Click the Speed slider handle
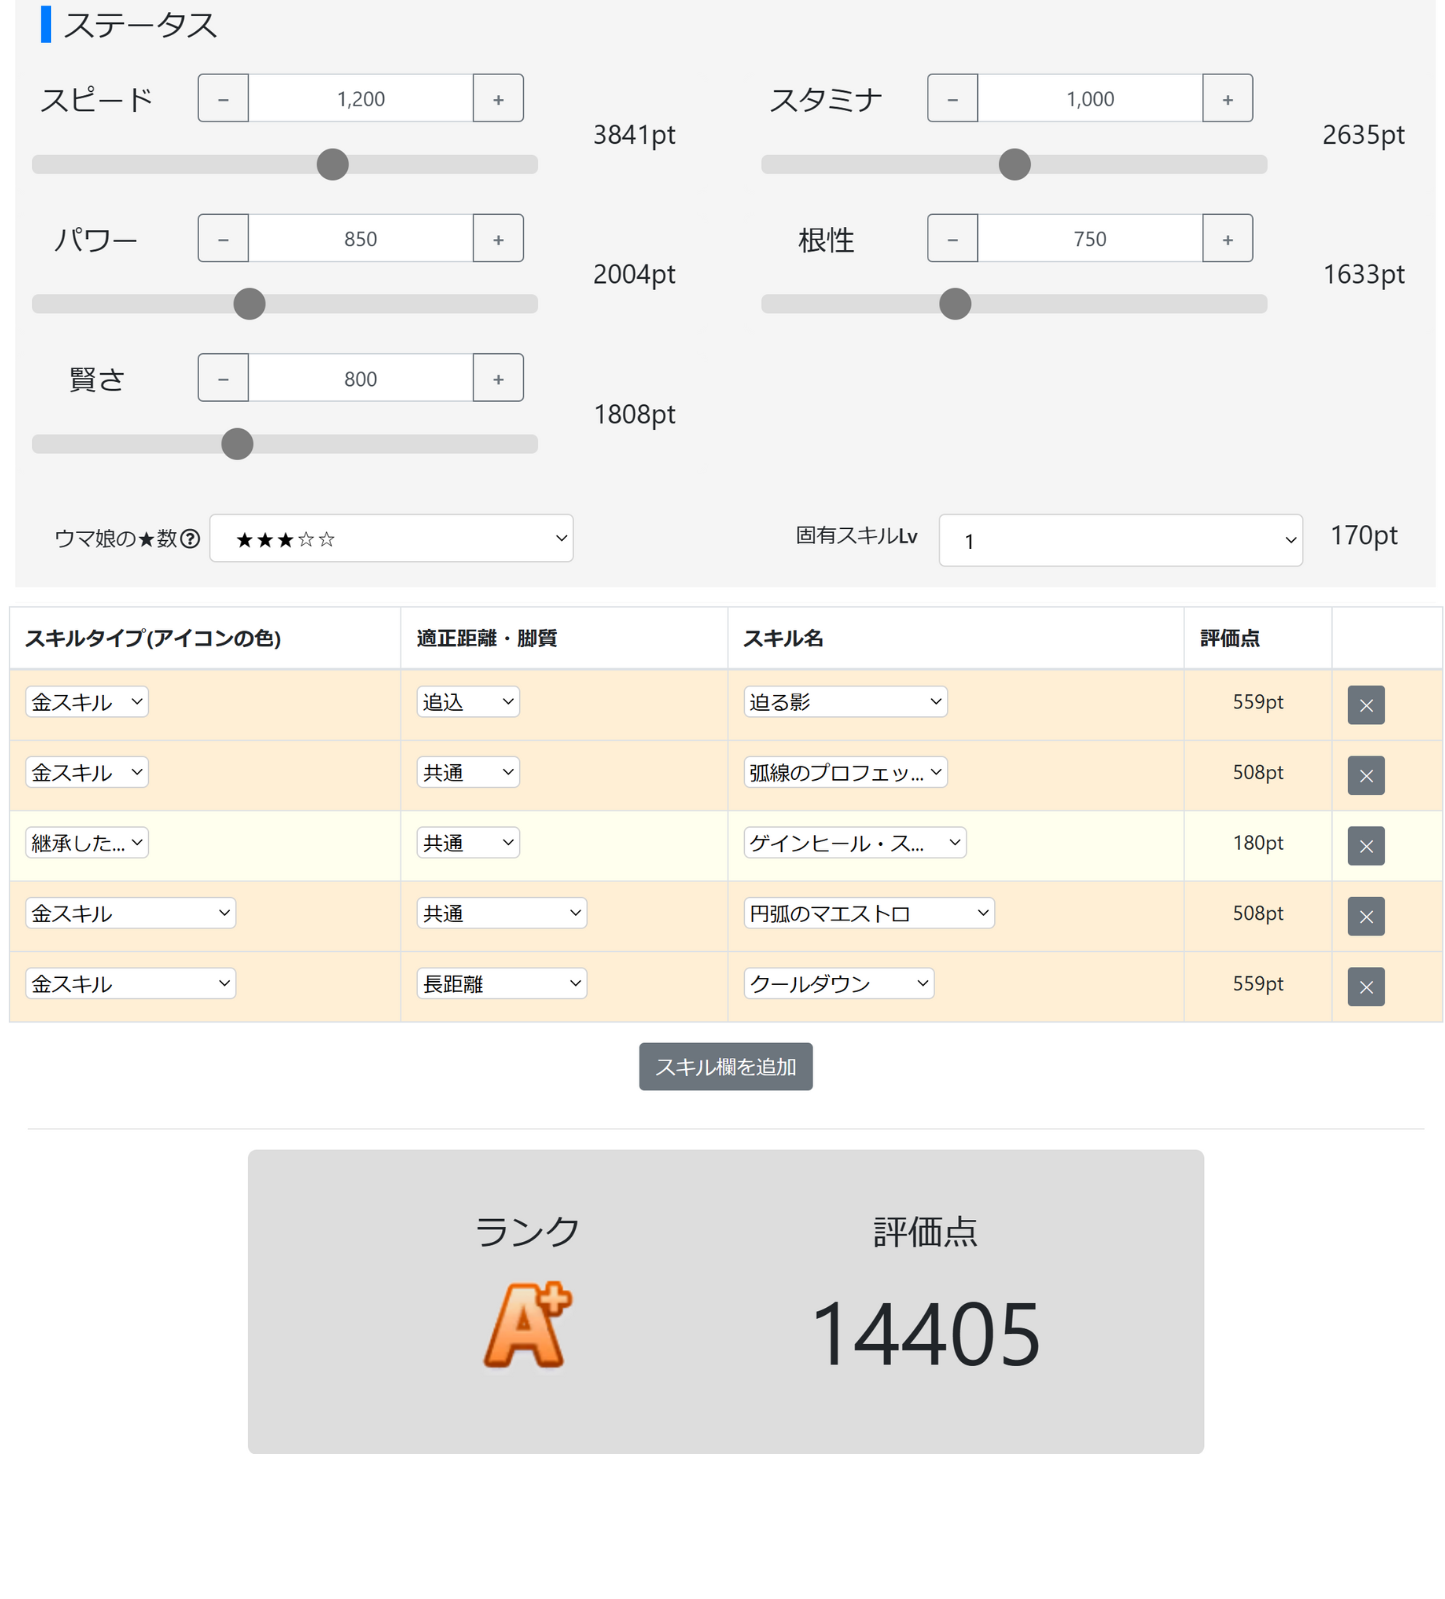The height and width of the screenshot is (1599, 1445). coord(333,164)
